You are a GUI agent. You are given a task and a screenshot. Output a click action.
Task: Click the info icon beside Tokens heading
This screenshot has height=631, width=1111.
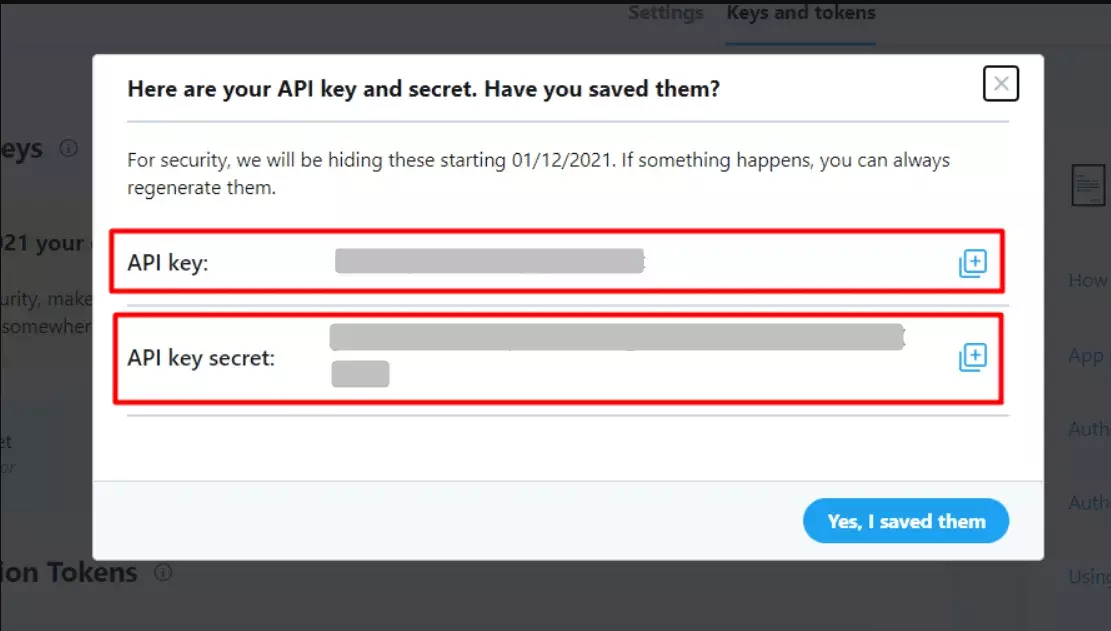(163, 572)
